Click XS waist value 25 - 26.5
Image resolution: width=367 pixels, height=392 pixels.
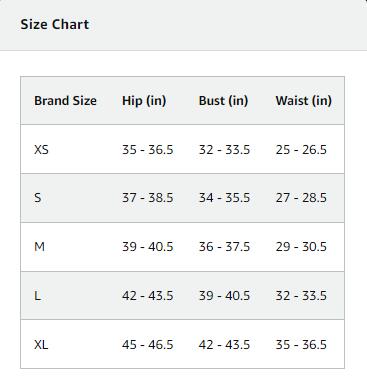[301, 150]
